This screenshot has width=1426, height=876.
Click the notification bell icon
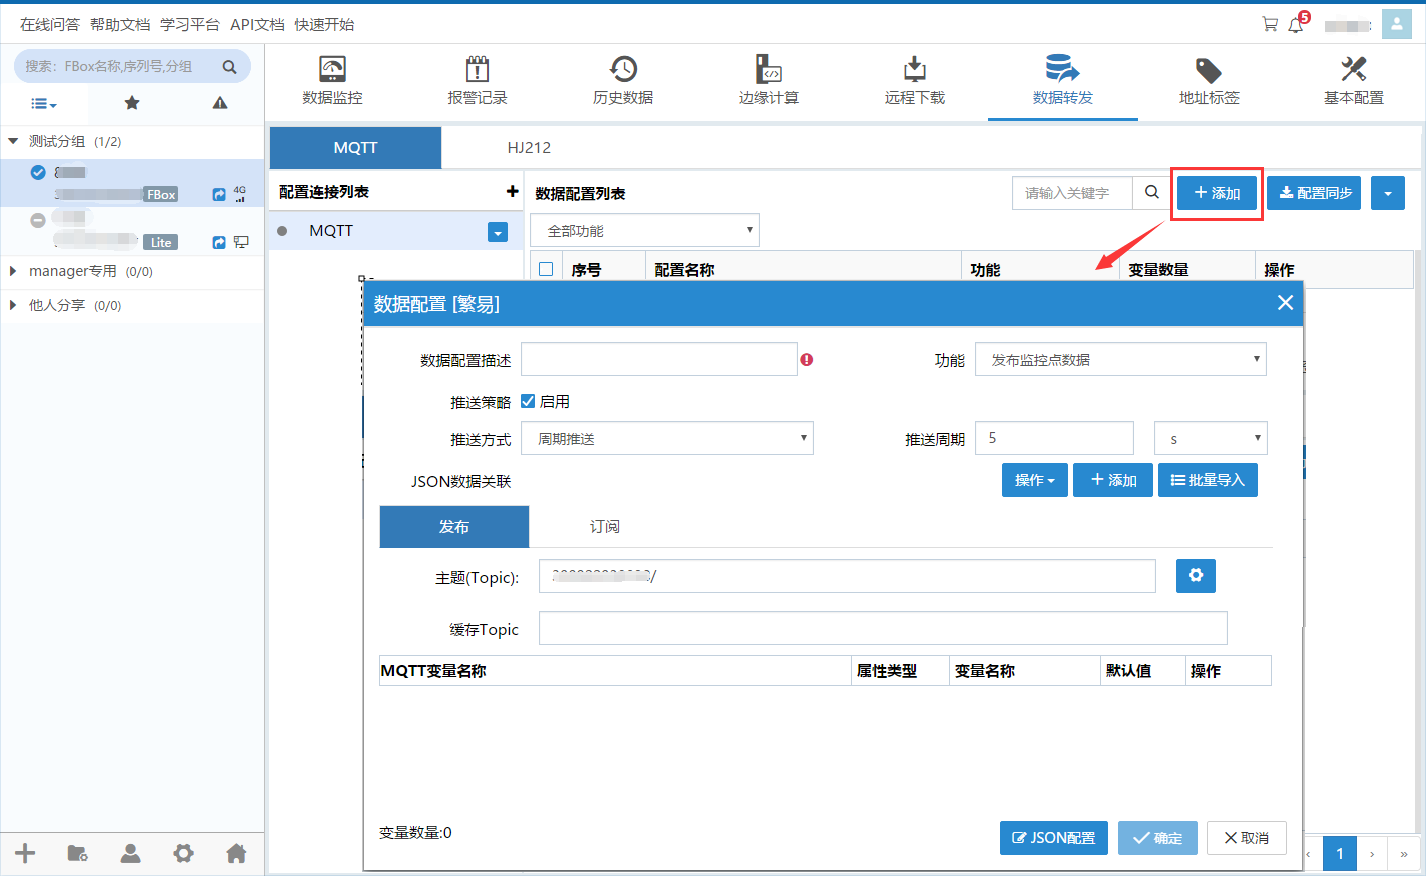coord(1296,25)
